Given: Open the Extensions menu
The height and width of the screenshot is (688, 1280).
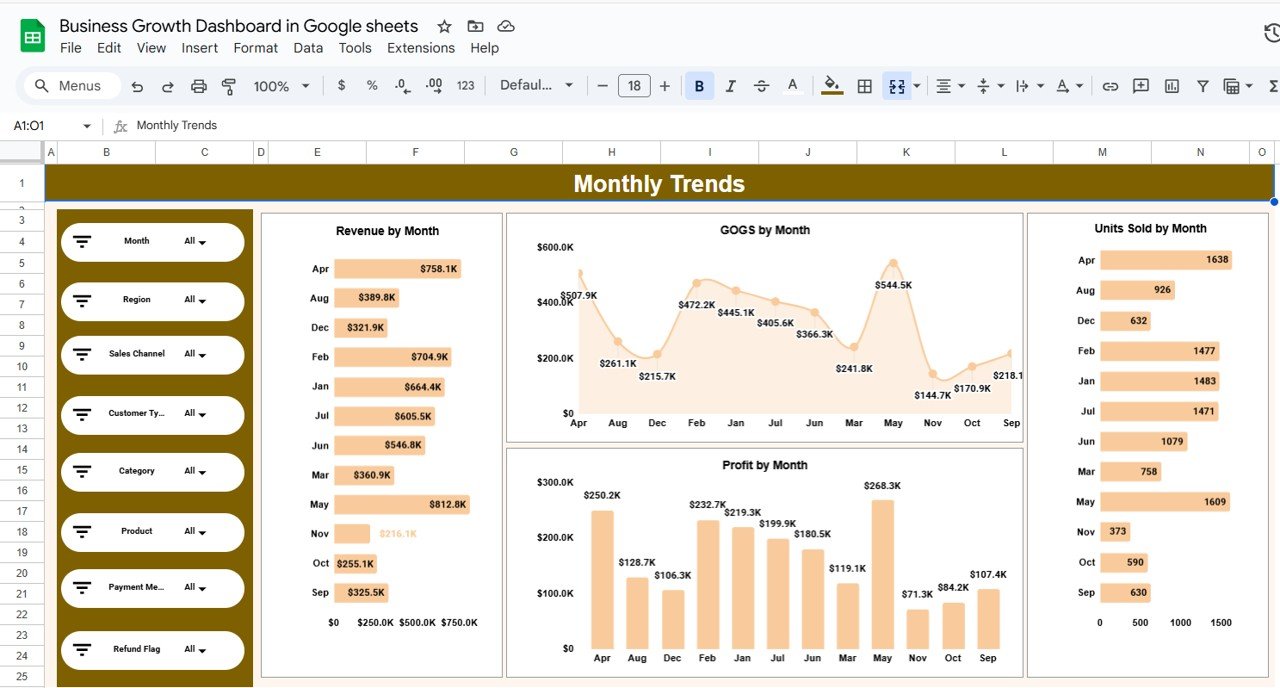Looking at the screenshot, I should tap(421, 47).
